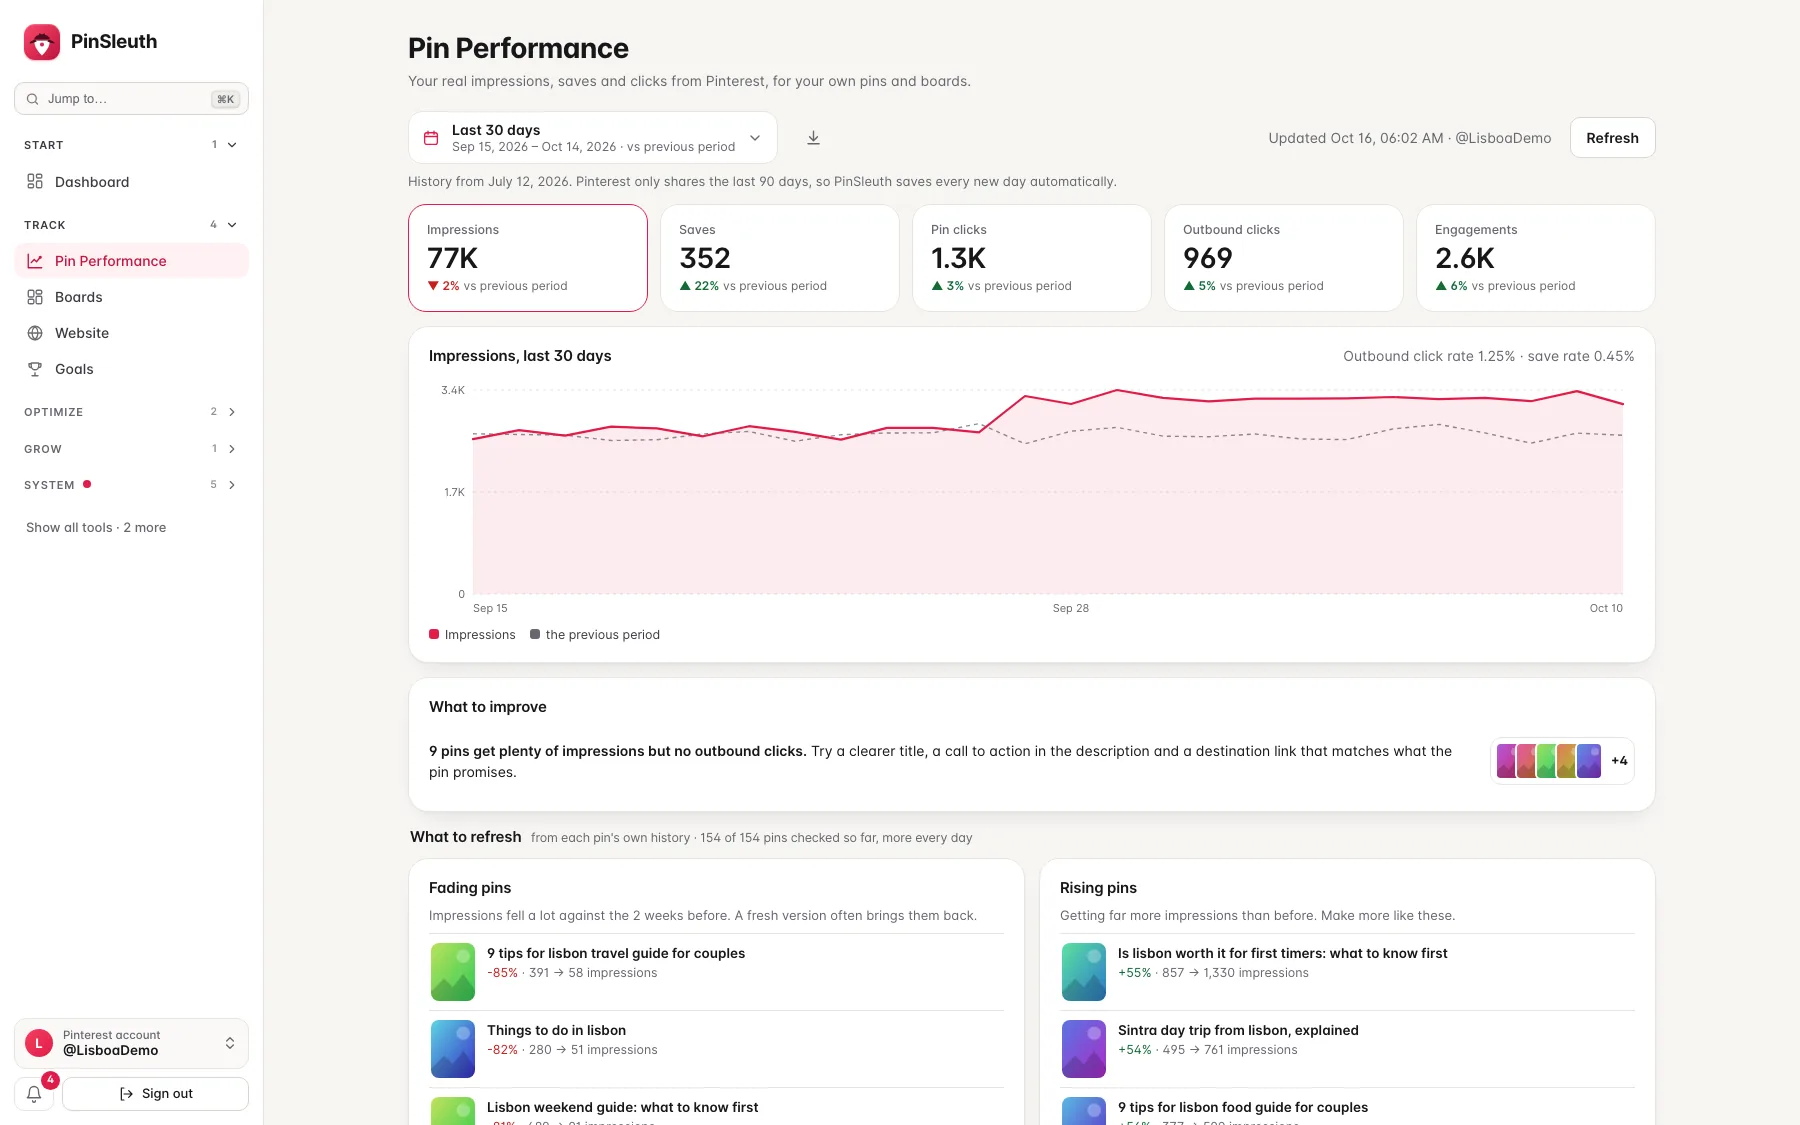Click the Pin Performance chart icon
The width and height of the screenshot is (1800, 1125).
click(35, 261)
